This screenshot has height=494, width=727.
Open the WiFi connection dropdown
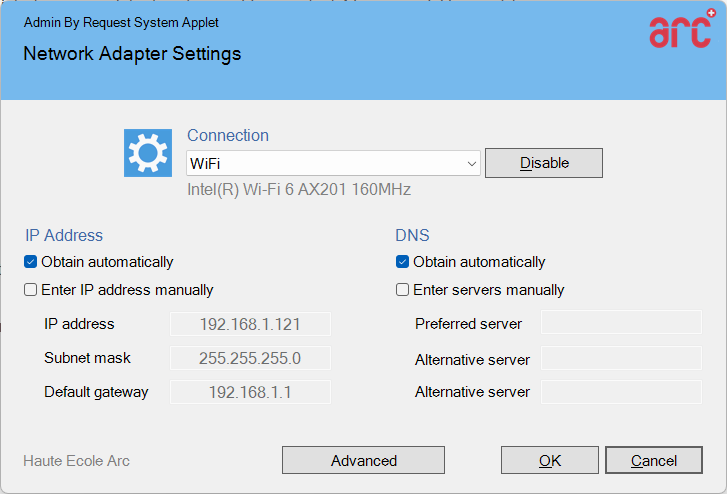[333, 163]
